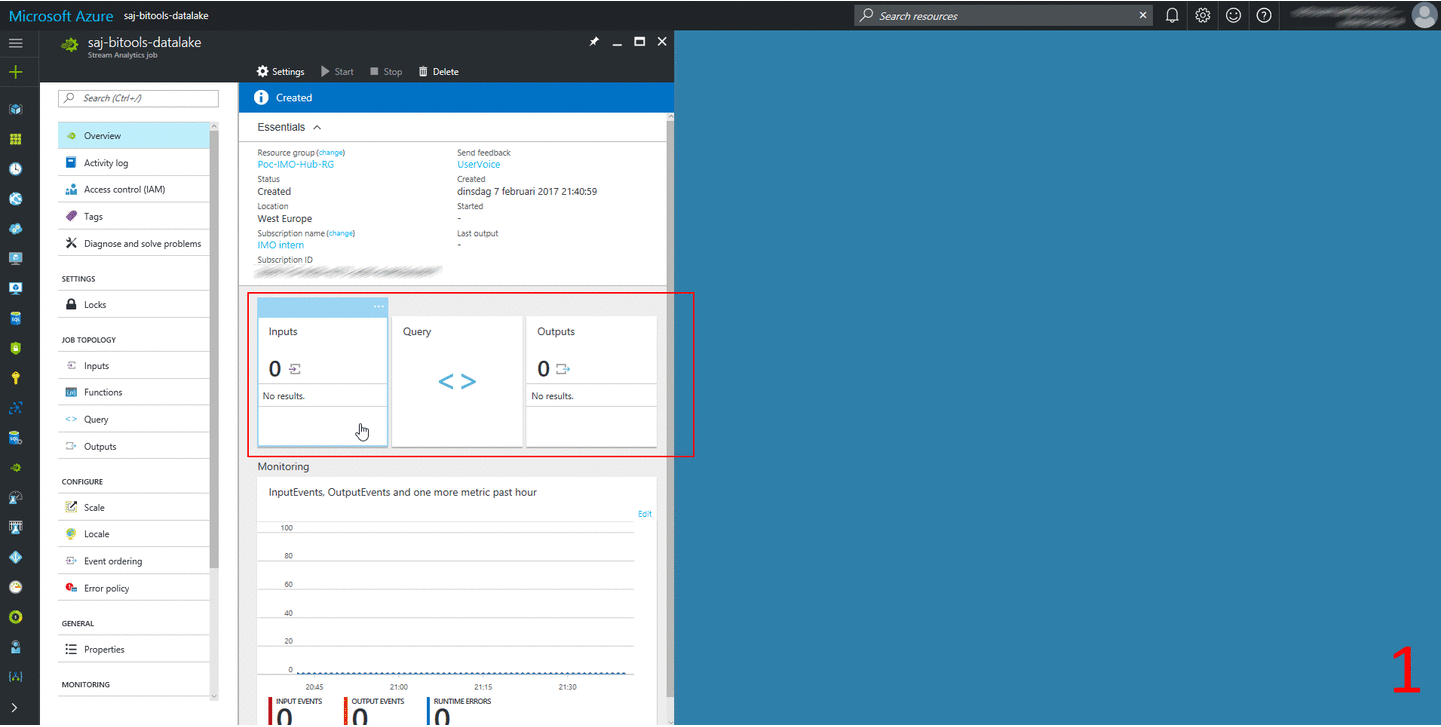The height and width of the screenshot is (727, 1441).
Task: Pin the saj-bitools-datalake blade to dashboard
Action: point(594,42)
